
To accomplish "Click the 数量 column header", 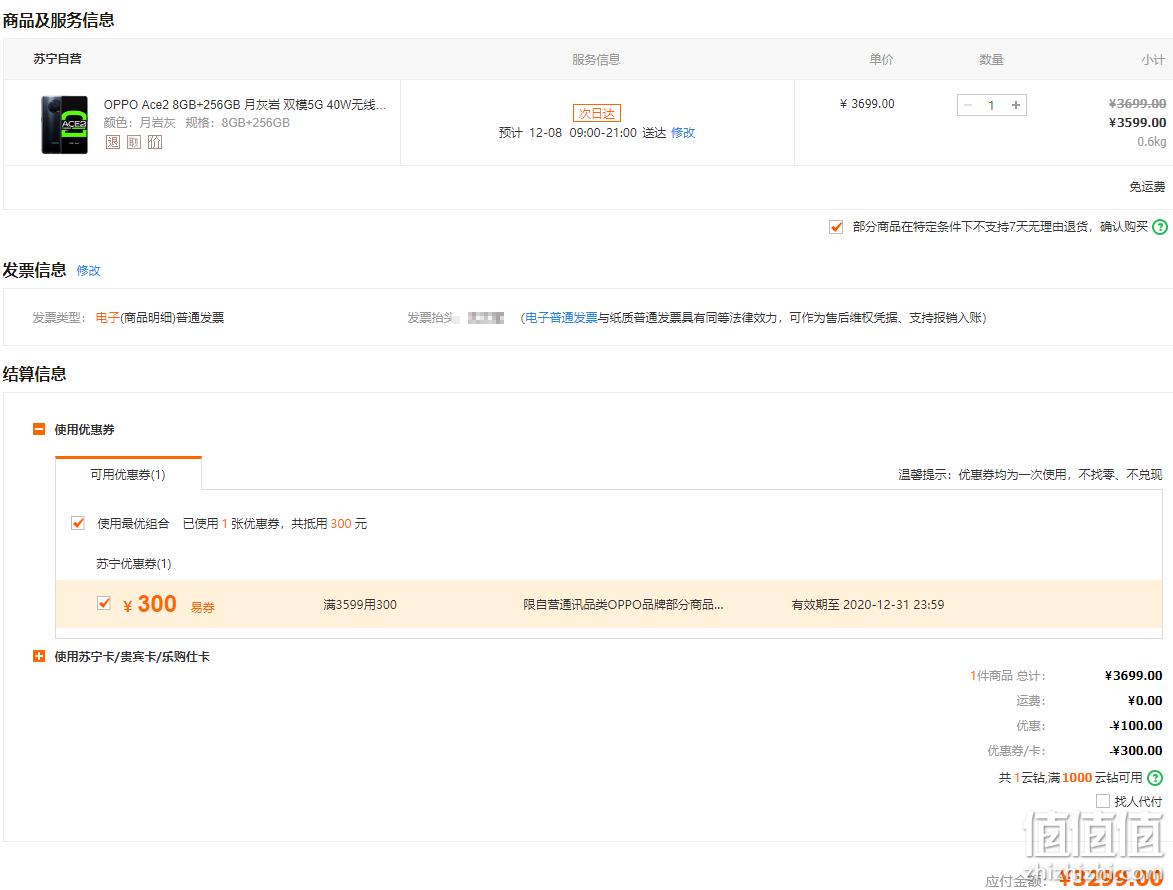I will (x=991, y=60).
